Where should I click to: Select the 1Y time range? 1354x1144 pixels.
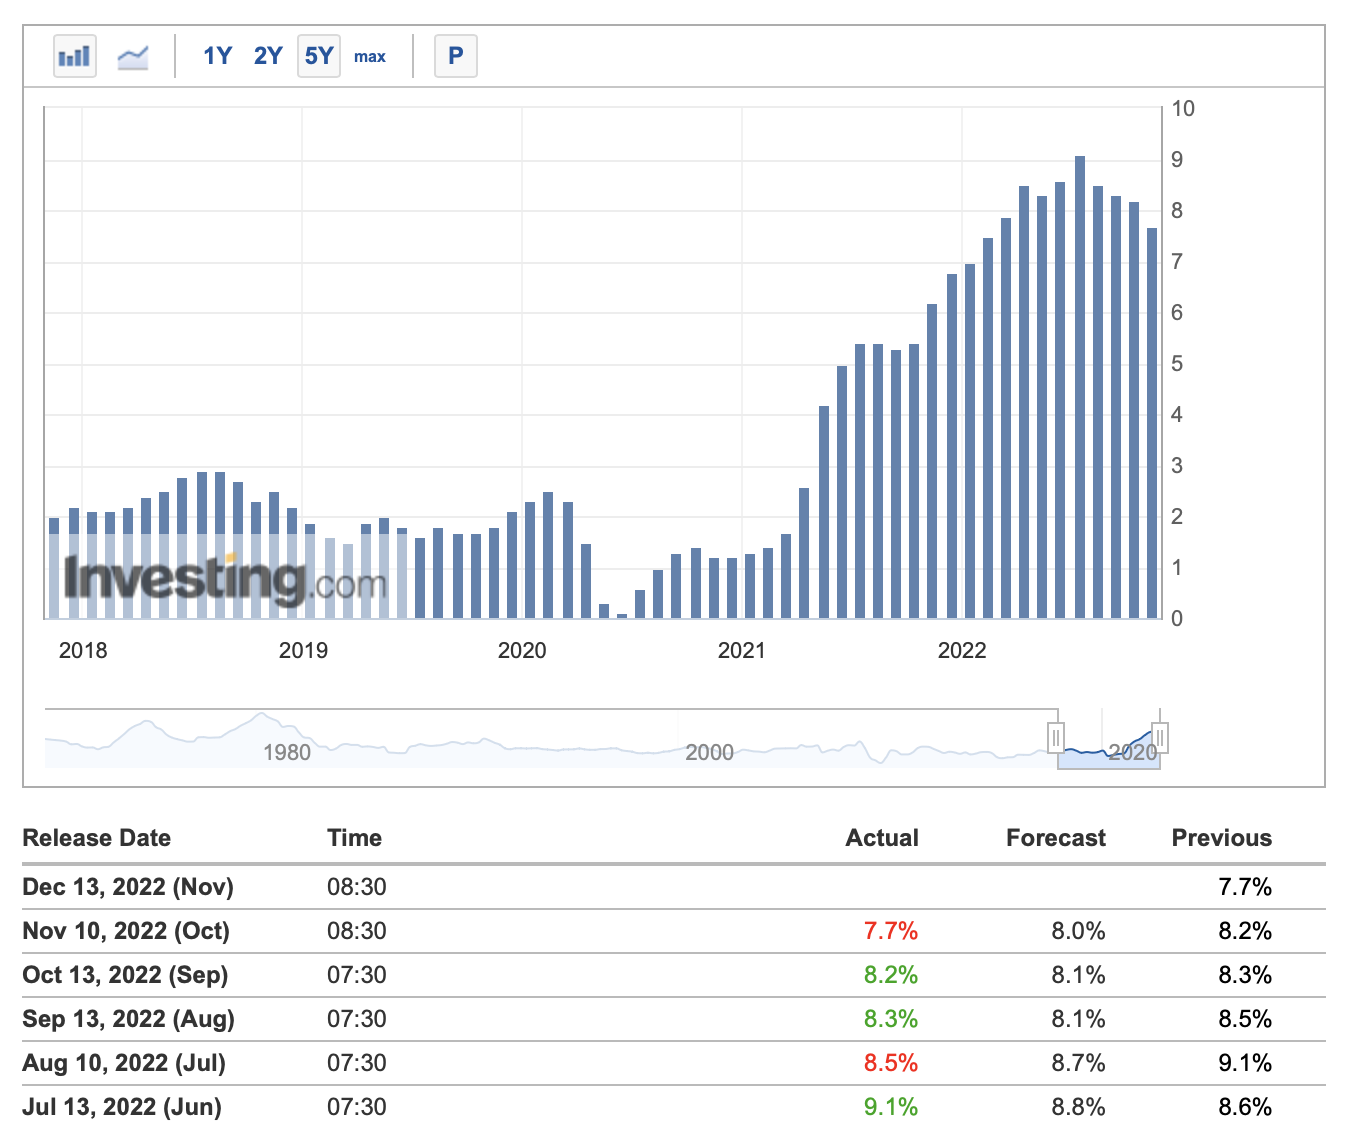pos(217,56)
